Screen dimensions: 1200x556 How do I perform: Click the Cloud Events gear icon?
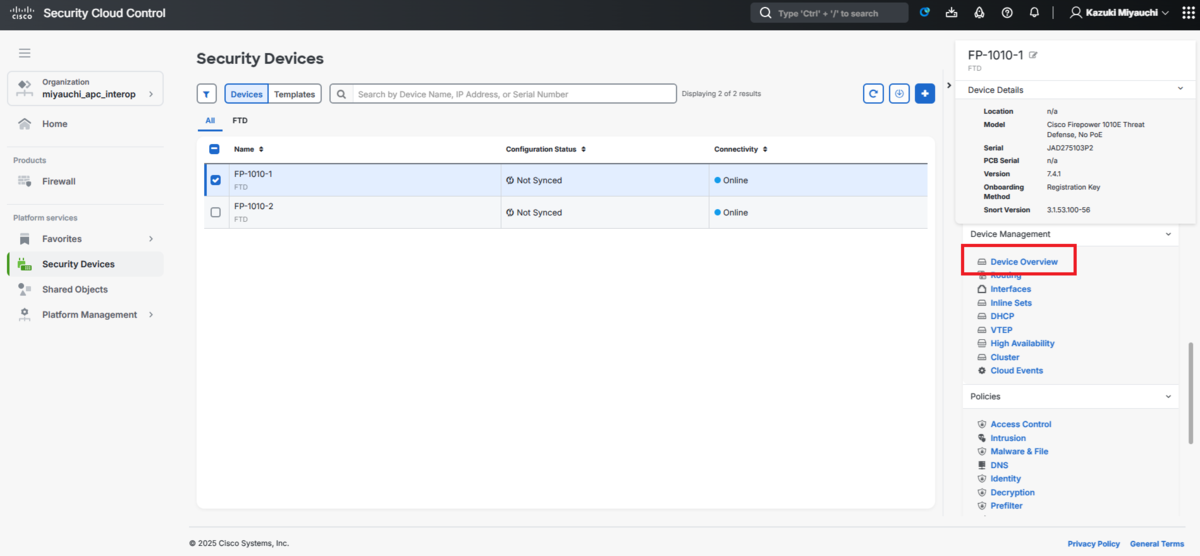click(x=982, y=371)
